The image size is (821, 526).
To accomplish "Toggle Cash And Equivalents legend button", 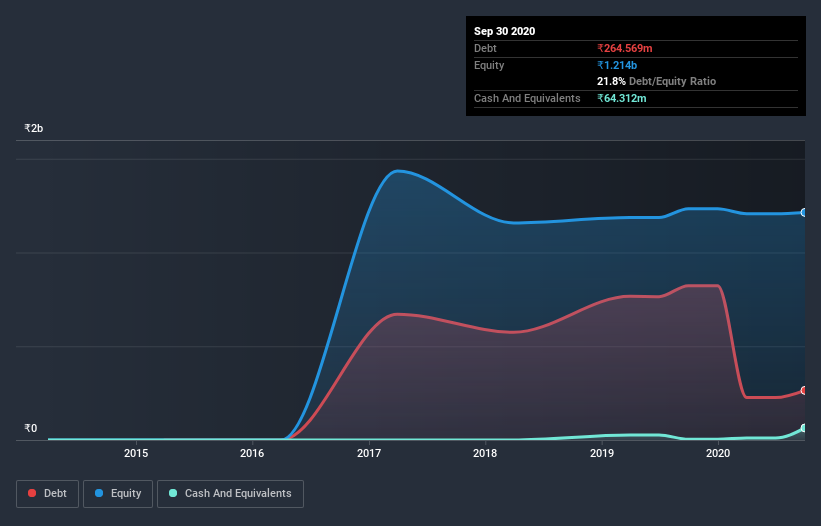I will tap(230, 494).
